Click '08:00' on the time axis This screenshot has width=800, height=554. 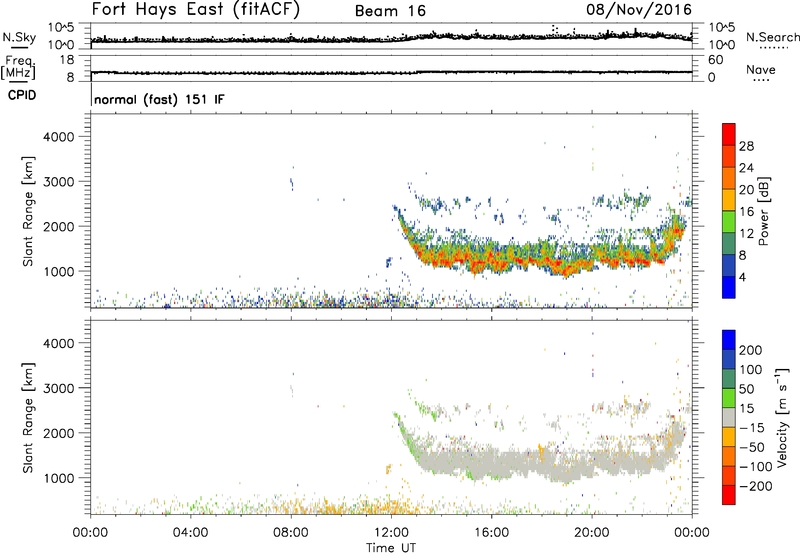291,533
